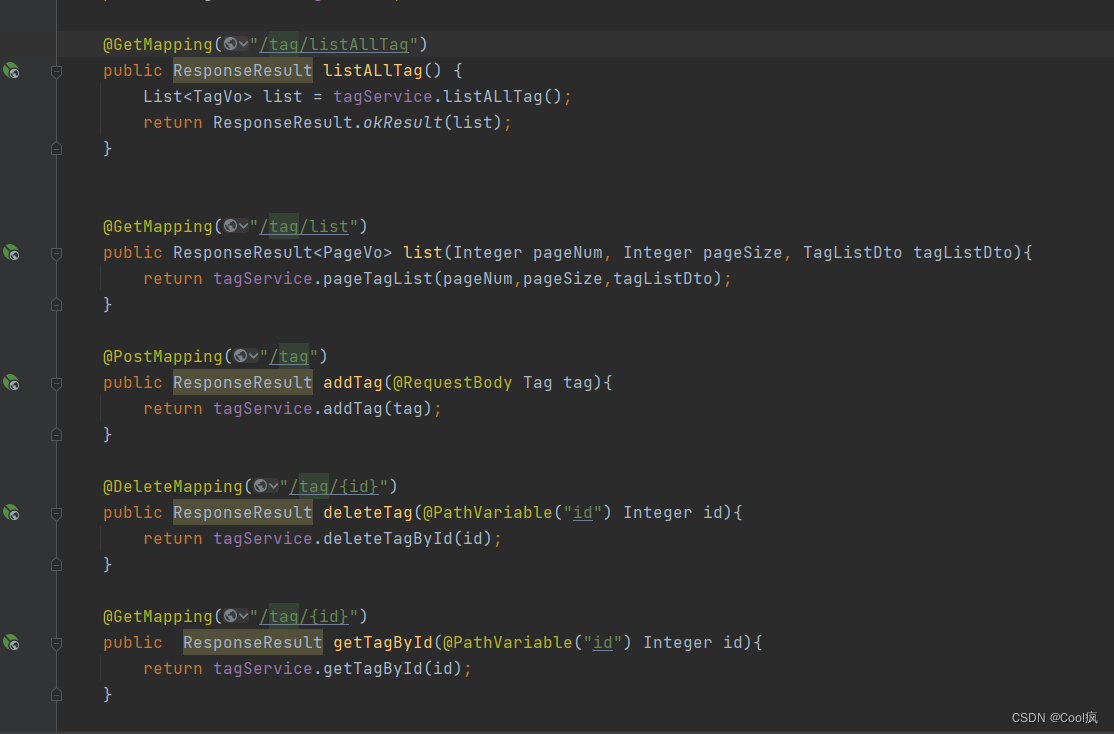Click fold end marker closing addTag method
Image resolution: width=1114 pixels, height=734 pixels.
[x=56, y=435]
